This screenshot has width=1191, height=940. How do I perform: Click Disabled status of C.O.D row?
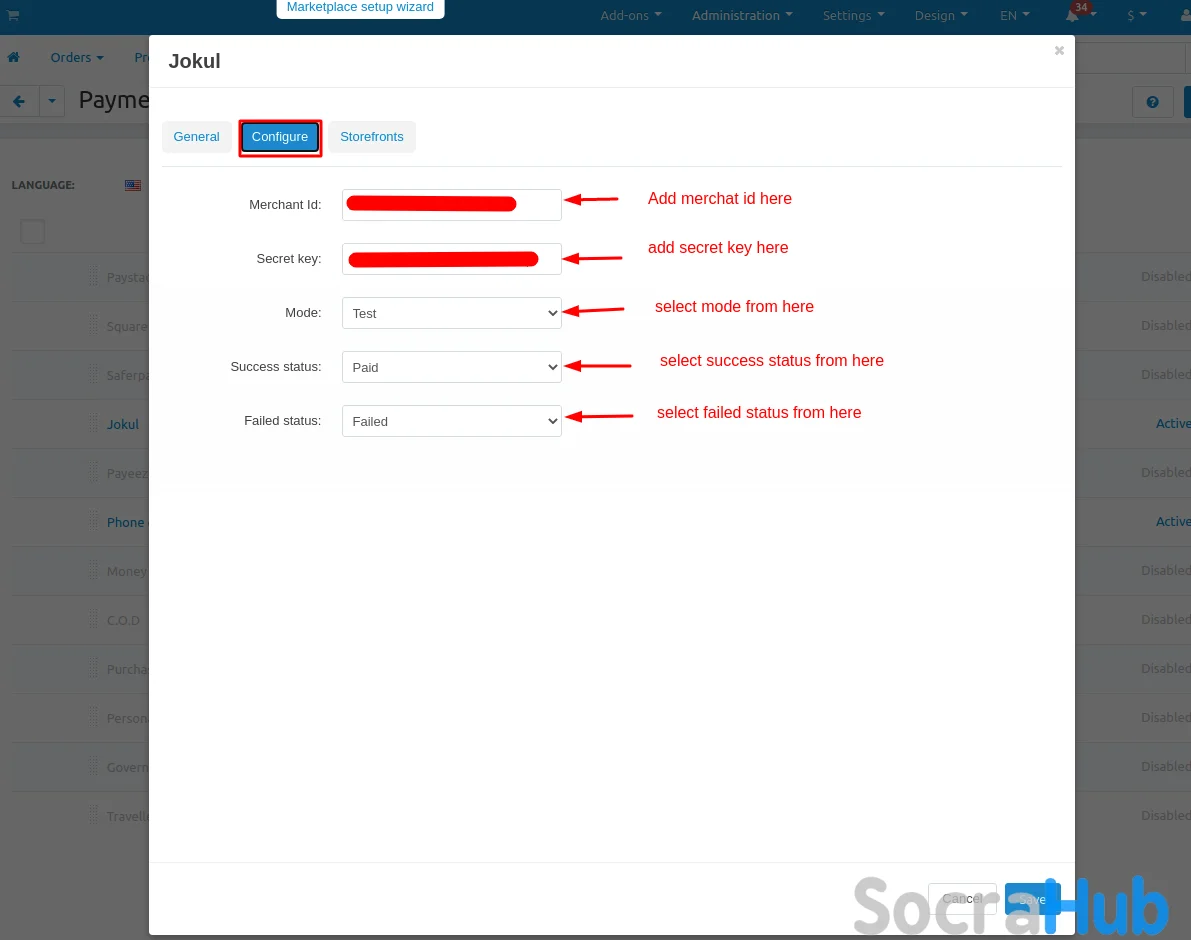tap(1165, 620)
